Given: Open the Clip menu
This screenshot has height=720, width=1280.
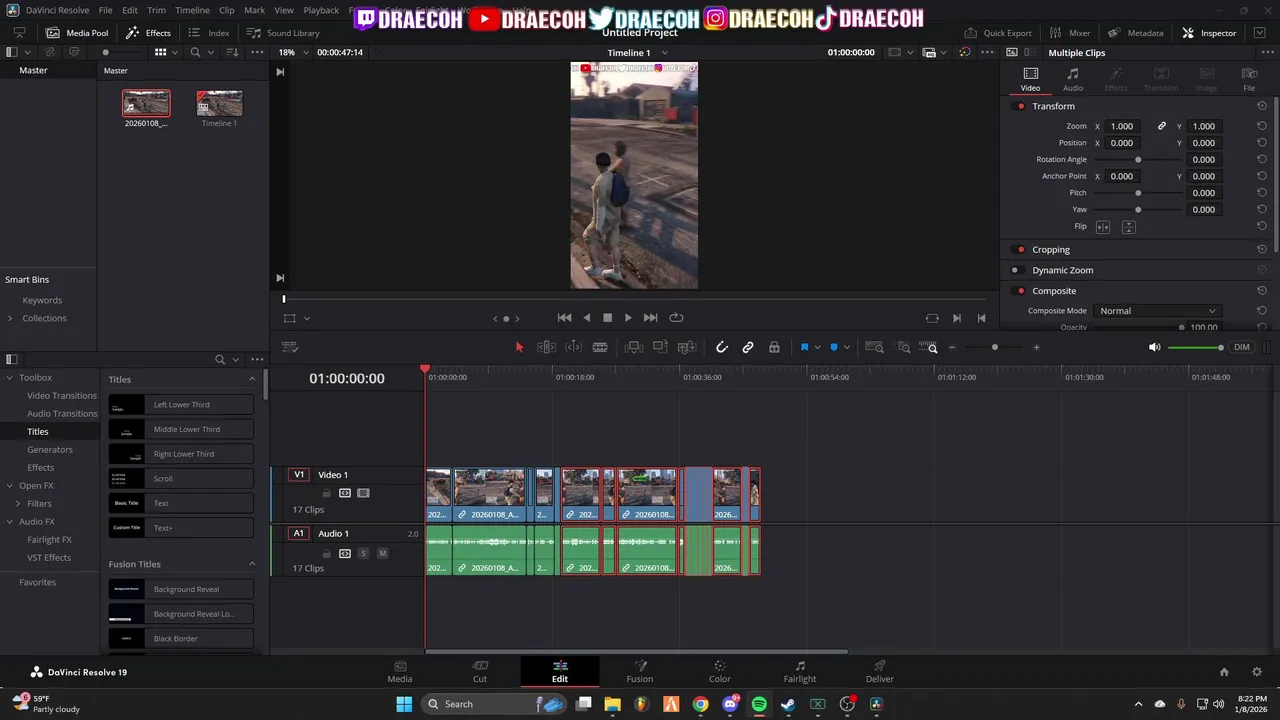Looking at the screenshot, I should (227, 10).
